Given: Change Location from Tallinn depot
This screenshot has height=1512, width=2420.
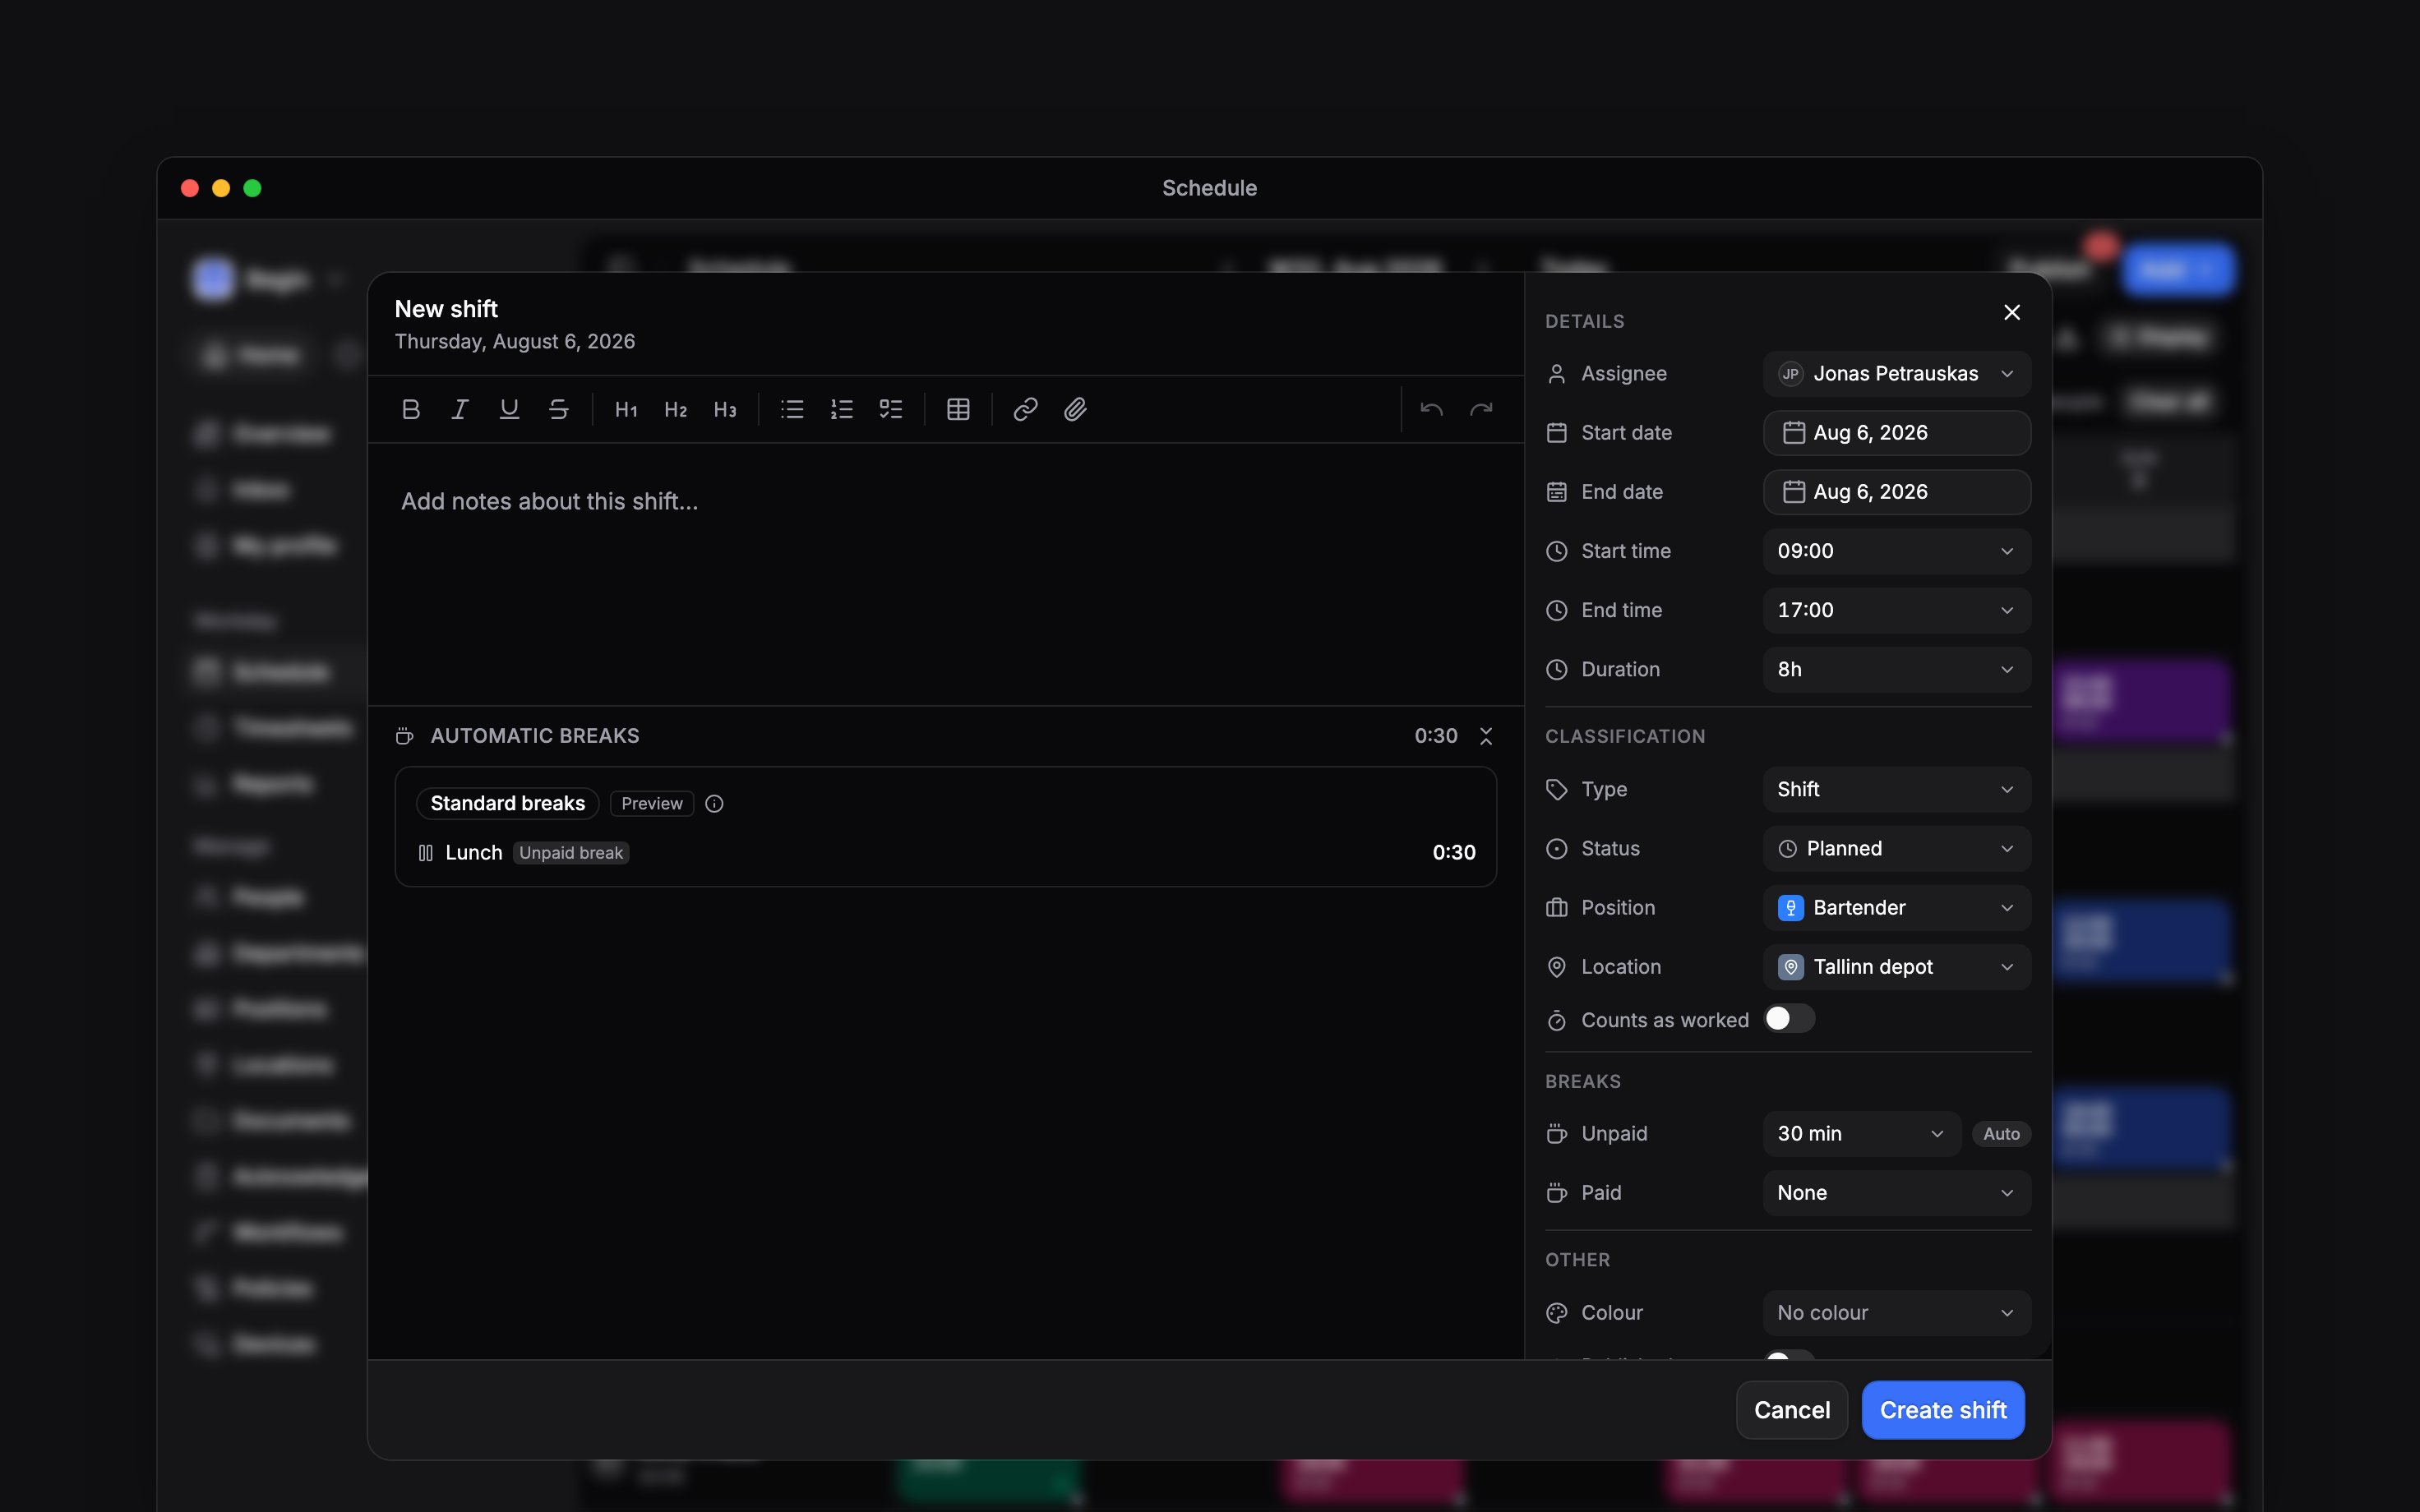Looking at the screenshot, I should [1896, 967].
